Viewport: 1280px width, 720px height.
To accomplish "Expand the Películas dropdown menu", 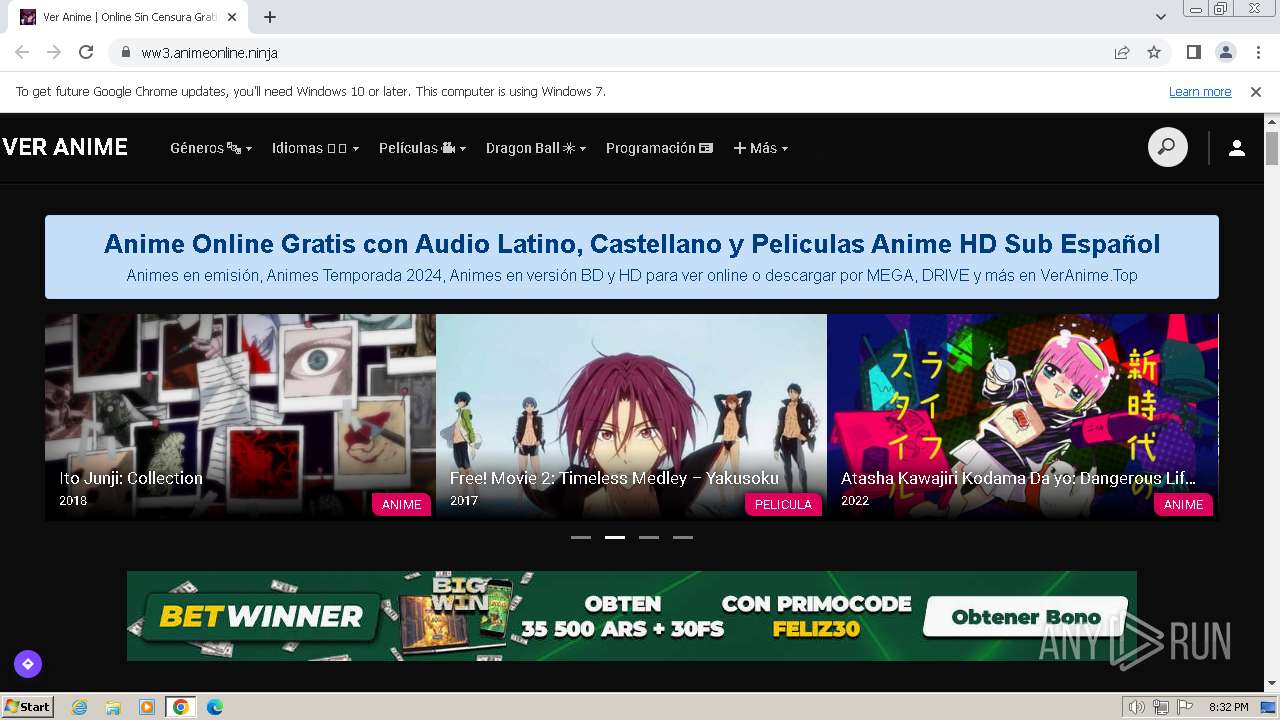I will coord(422,148).
